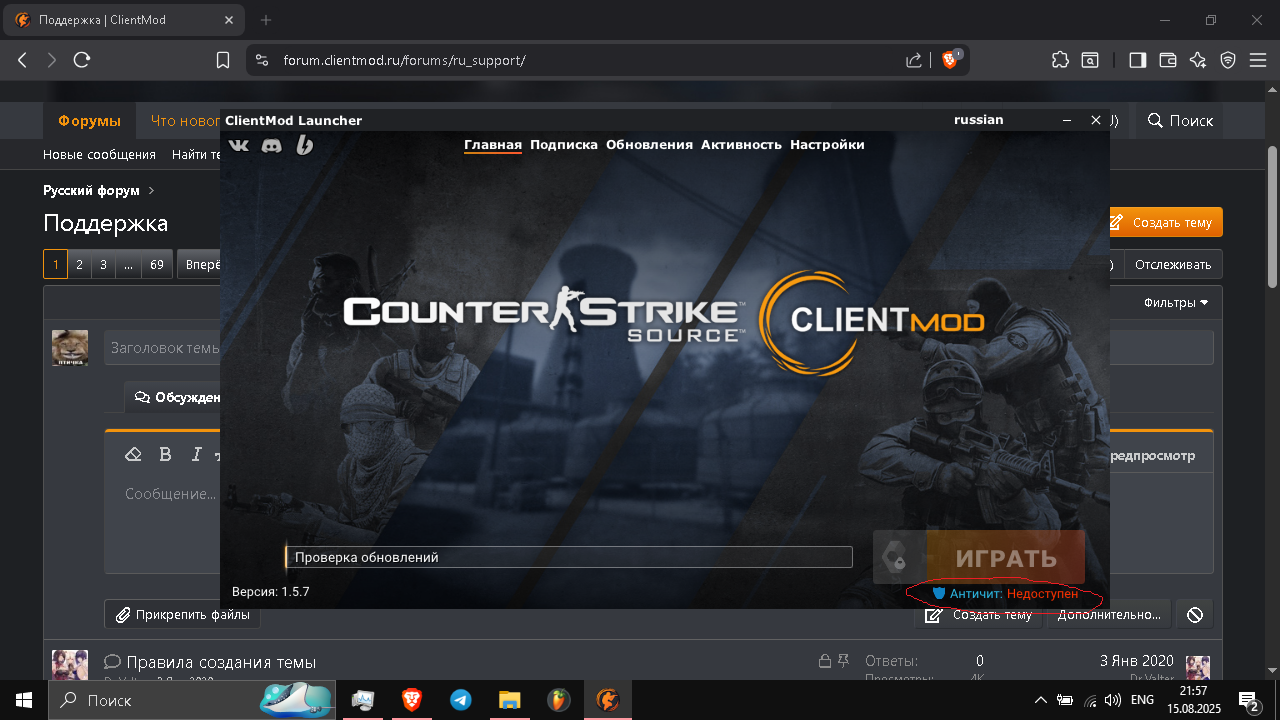Open File Explorer from the taskbar
Image resolution: width=1280 pixels, height=720 pixels.
click(509, 700)
